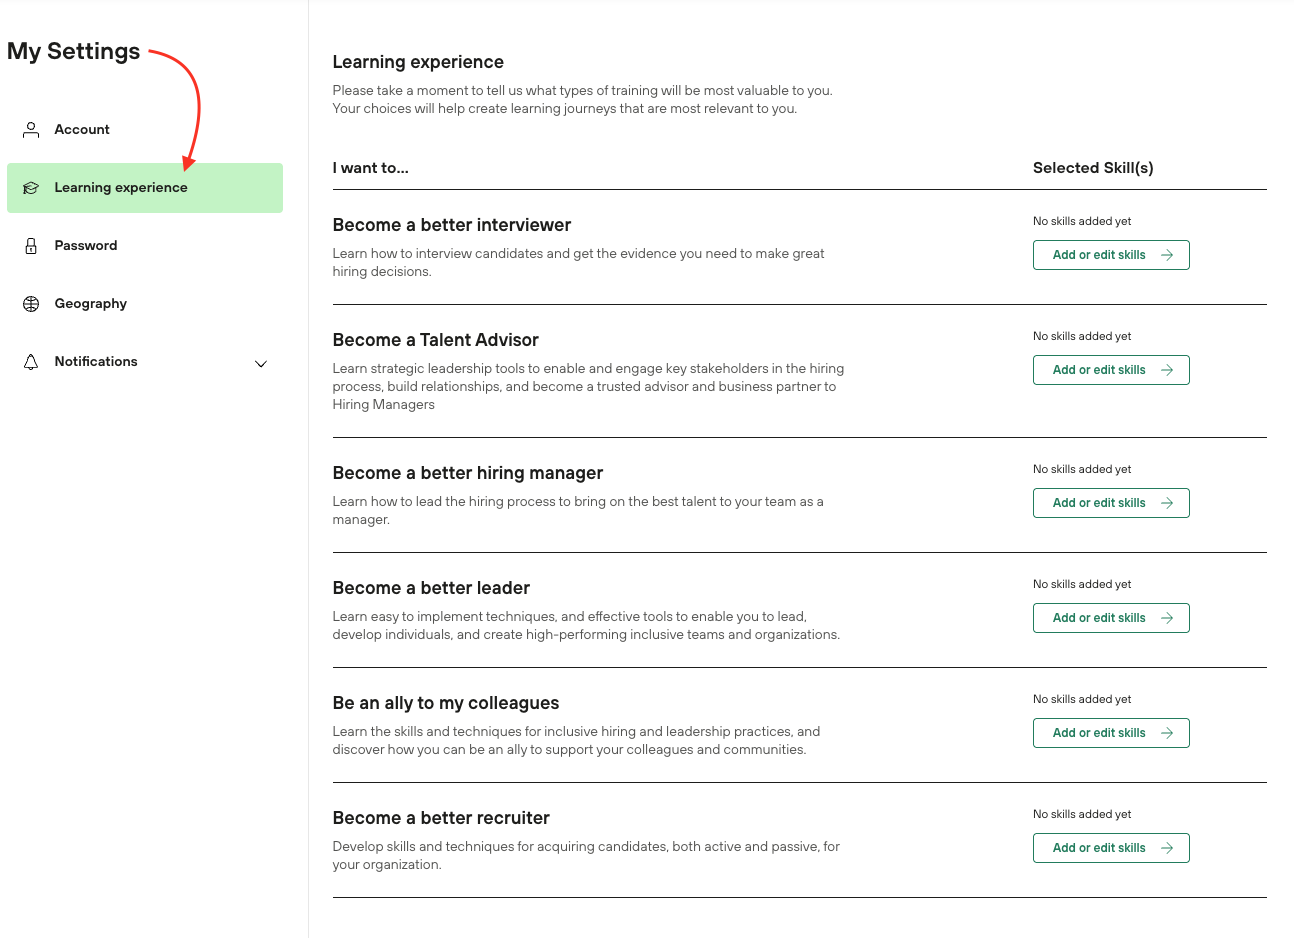Viewport: 1294px width, 945px height.
Task: Click arrow icon in Talent Advisor skills button
Action: point(1167,370)
